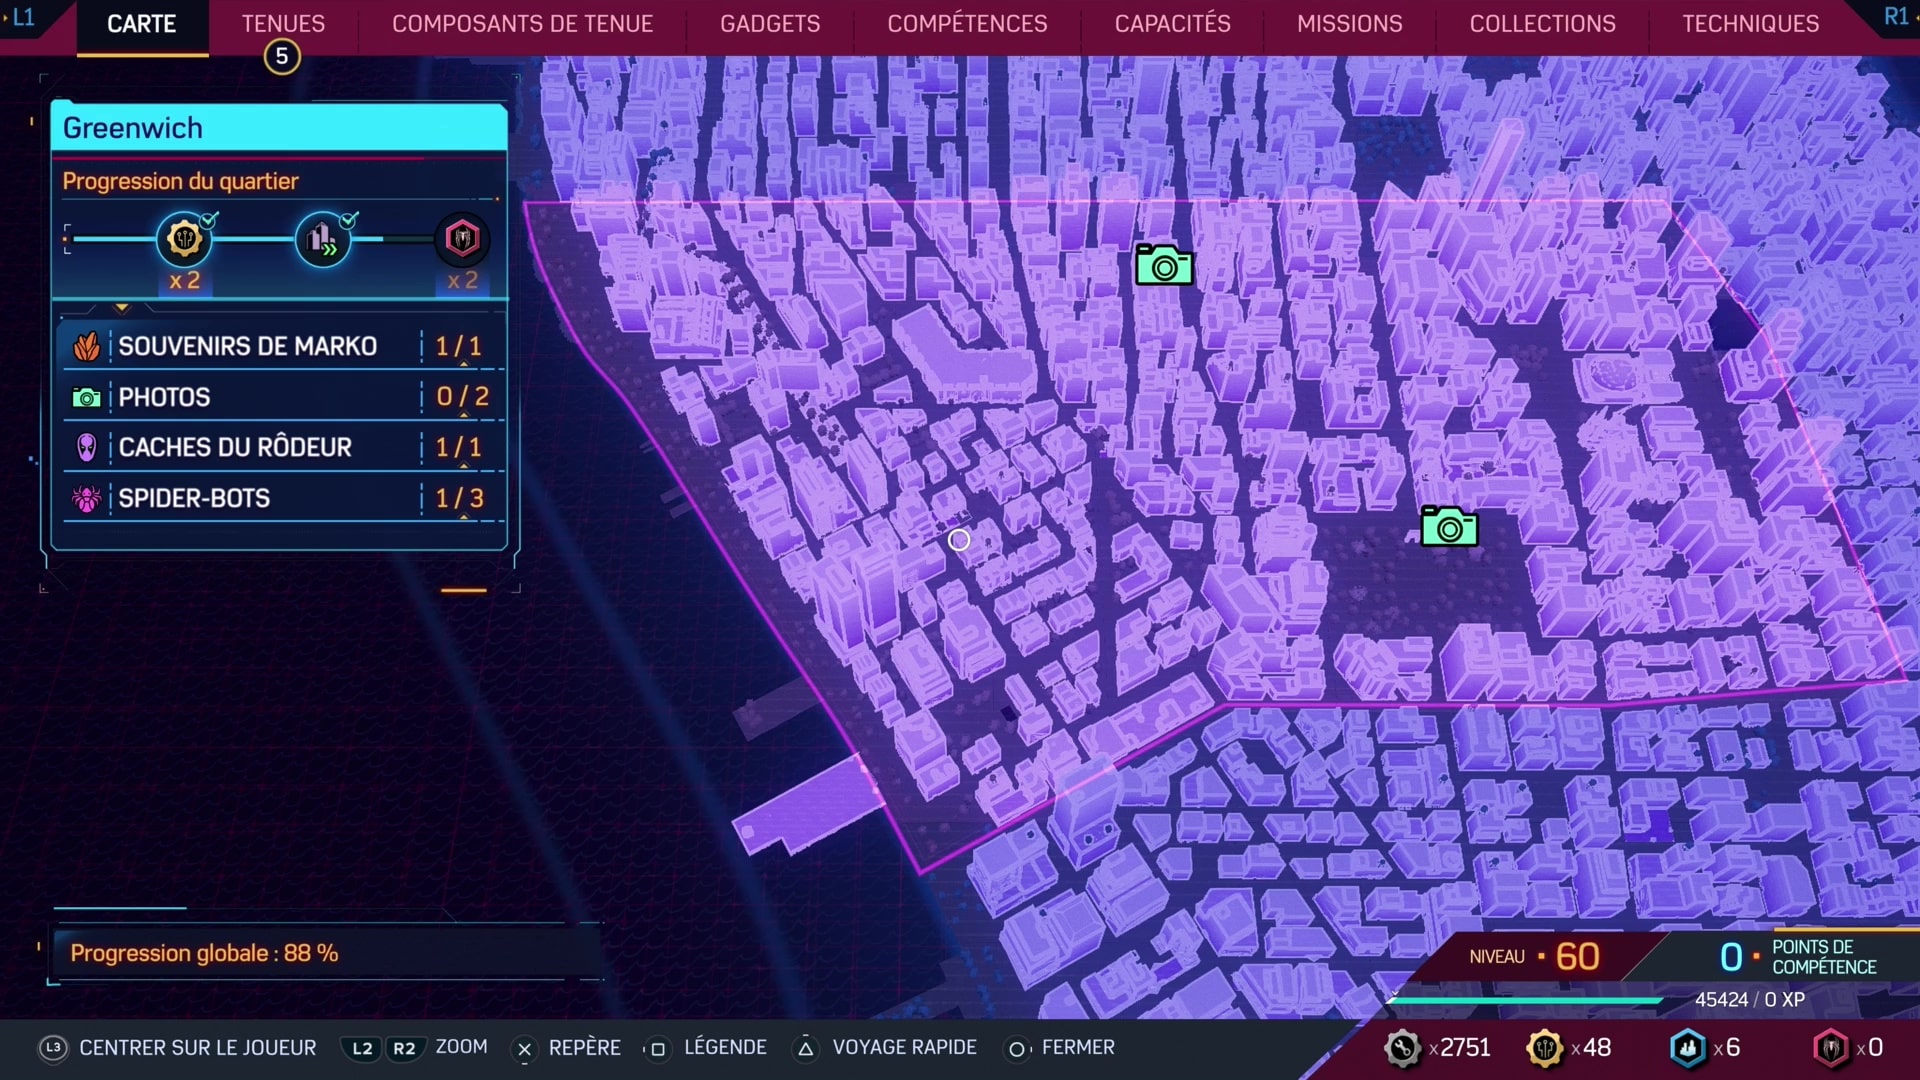Screen dimensions: 1920x1080
Task: Click the R1 next tab indicator
Action: (1898, 17)
